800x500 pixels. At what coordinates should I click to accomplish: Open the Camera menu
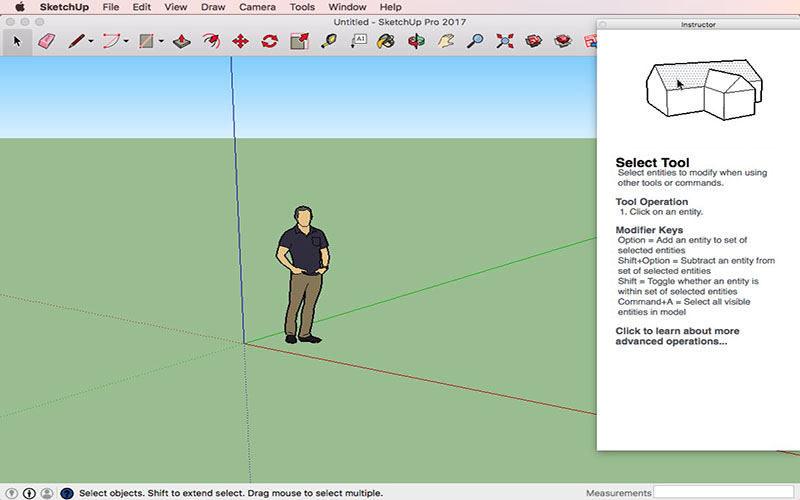click(258, 7)
